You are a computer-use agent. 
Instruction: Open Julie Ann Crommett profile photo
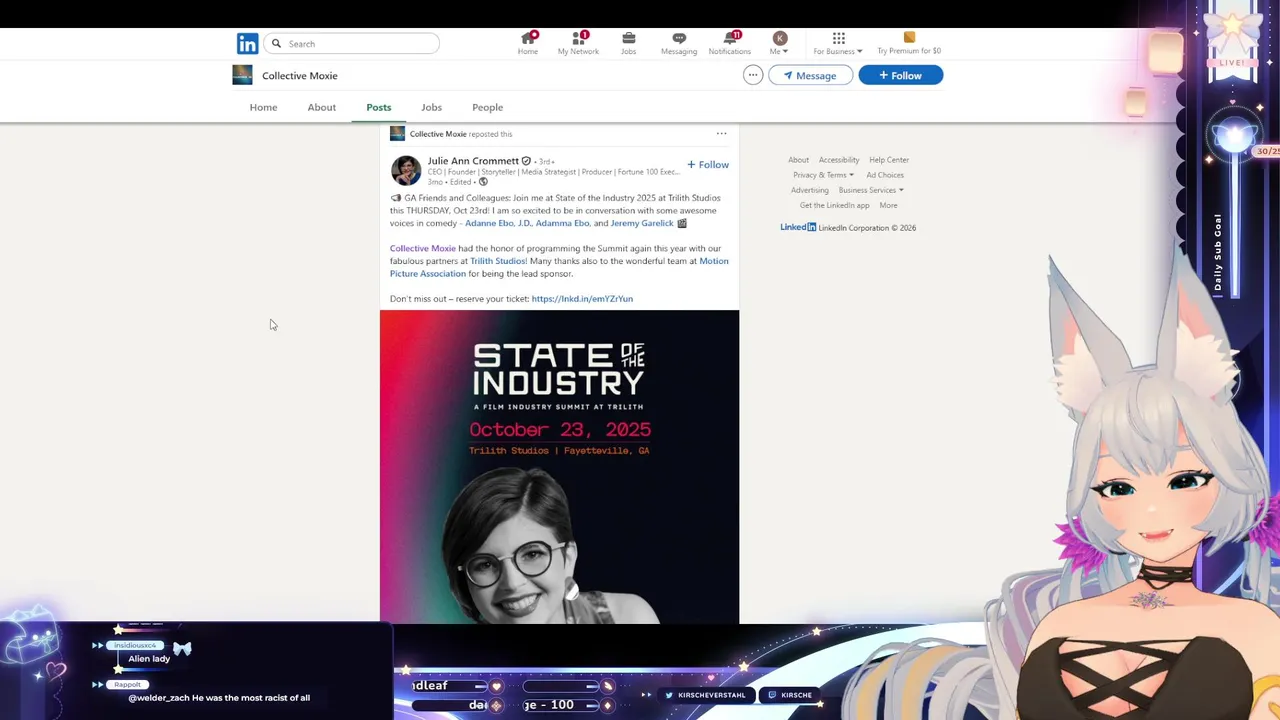point(406,170)
